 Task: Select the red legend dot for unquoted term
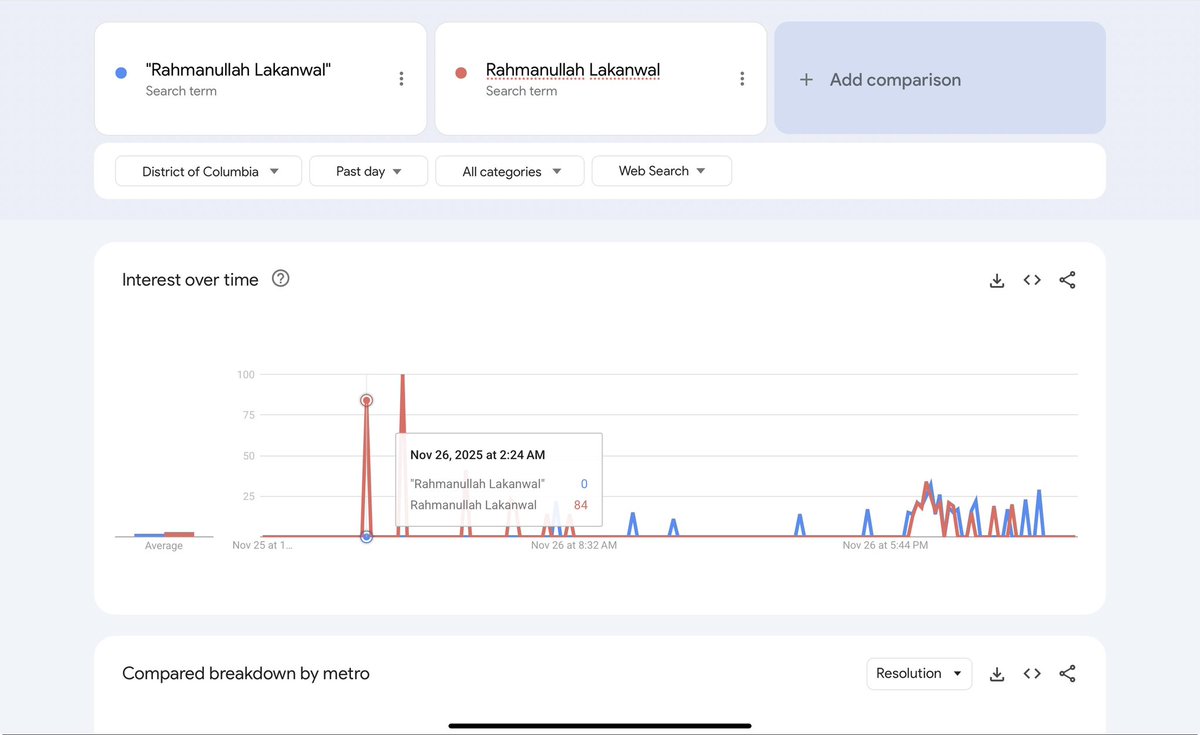460,70
